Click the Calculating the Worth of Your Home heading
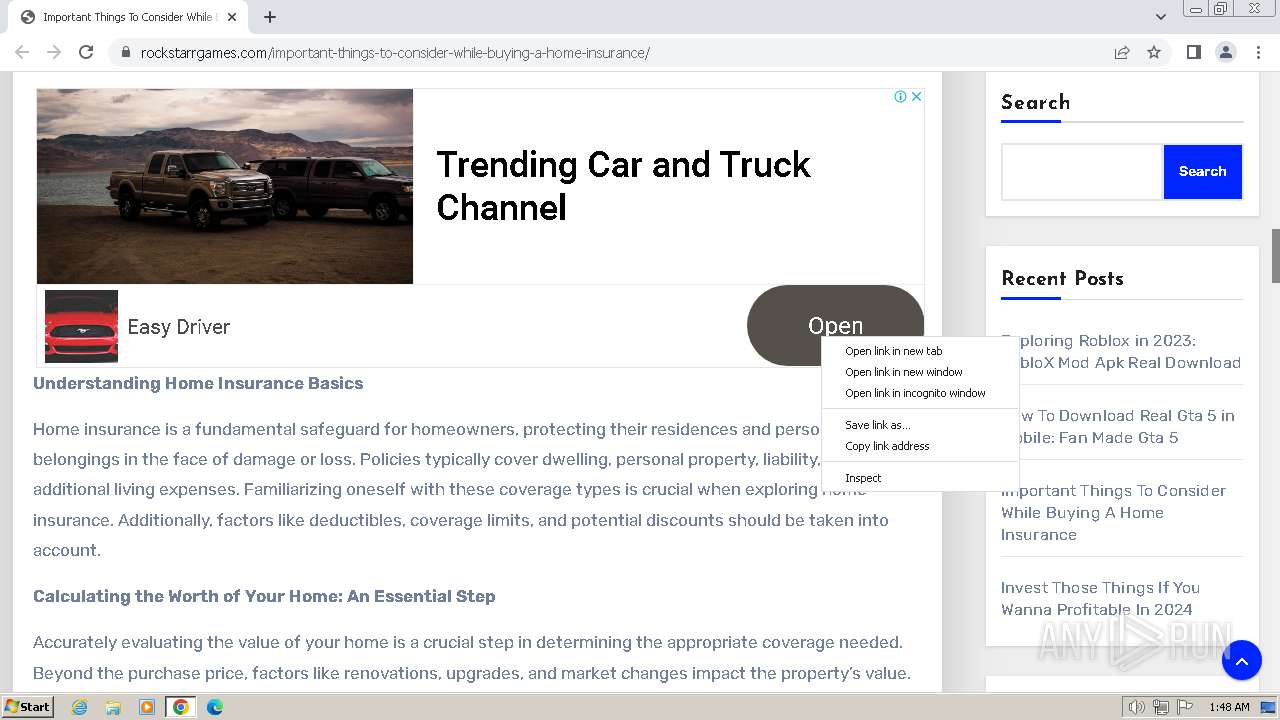 pyautogui.click(x=264, y=596)
